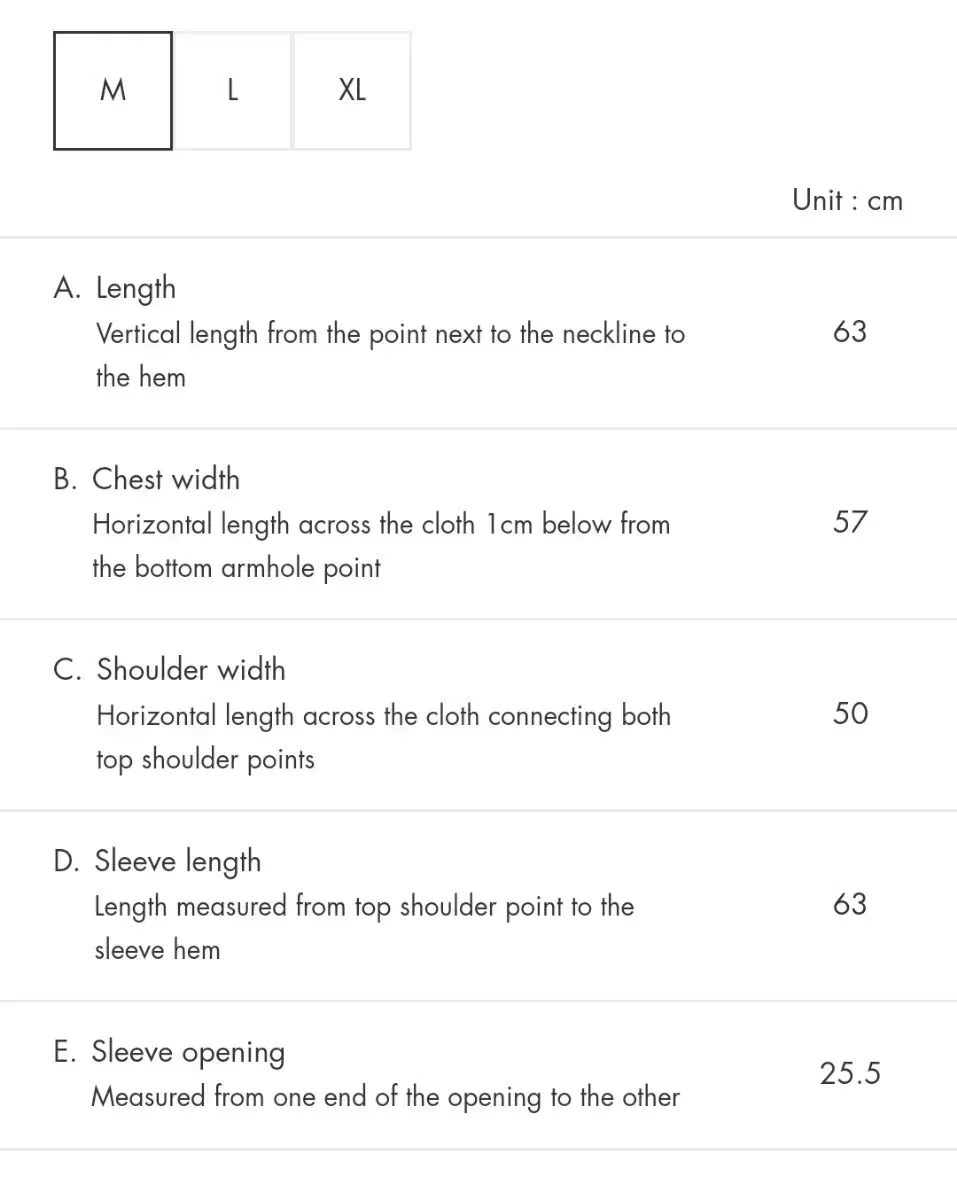Select the B. Chest width heading
Screen dimensions: 957x1200
[x=146, y=479]
